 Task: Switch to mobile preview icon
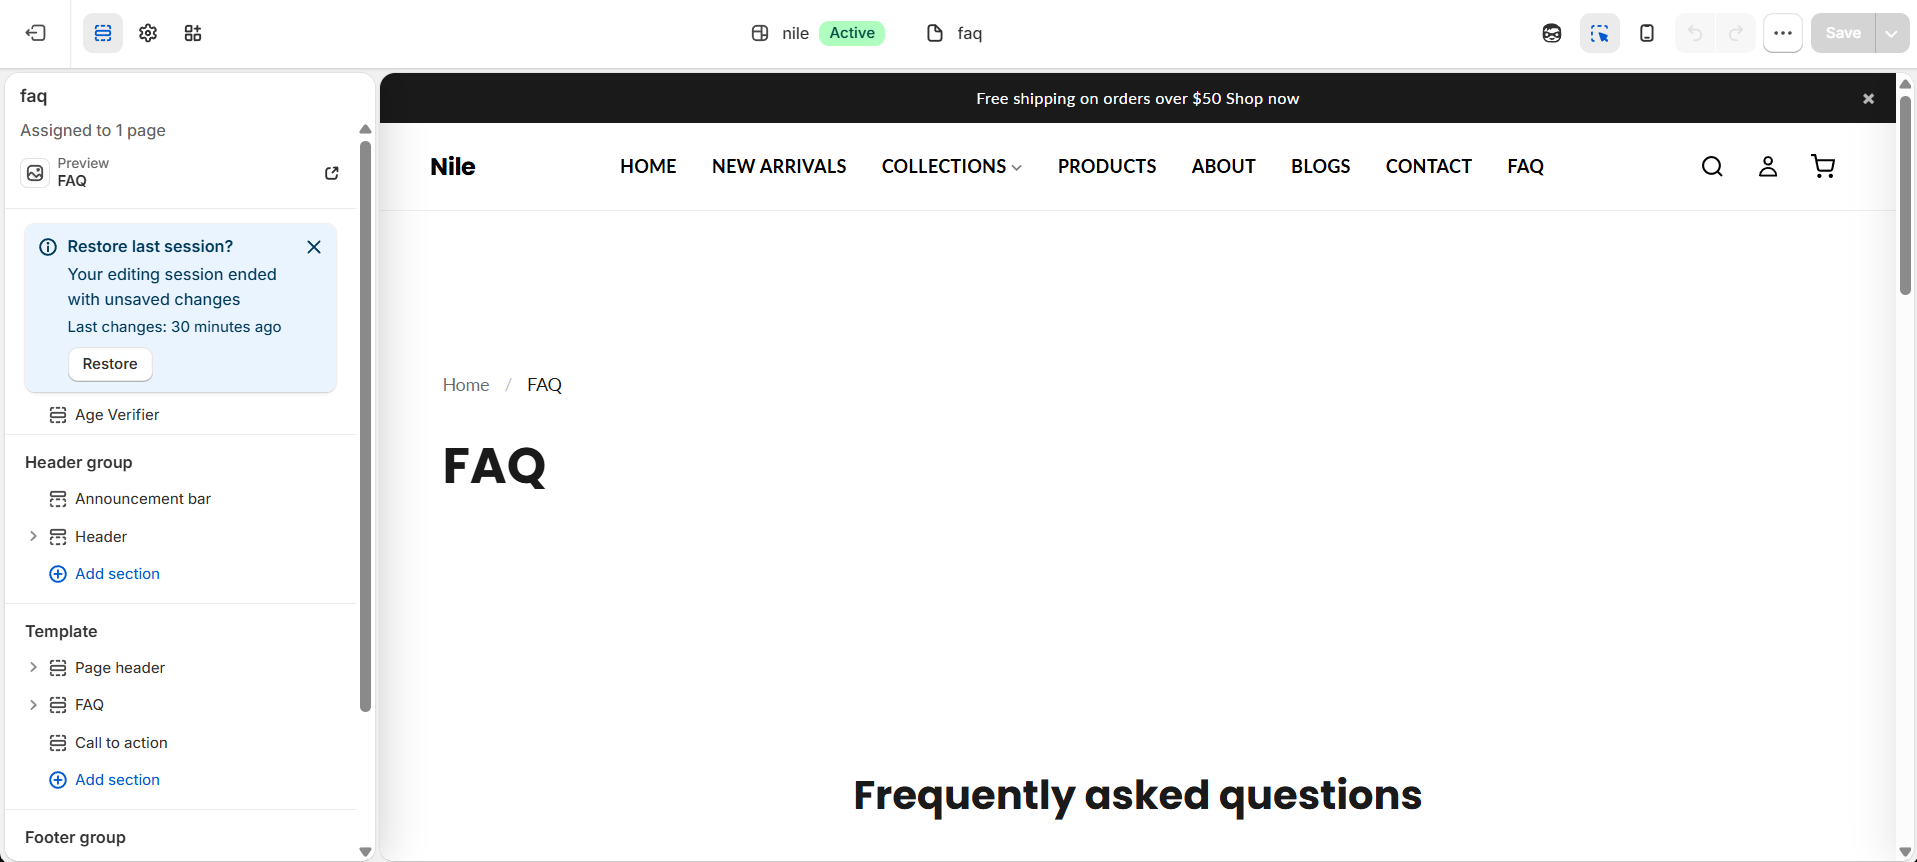1647,33
